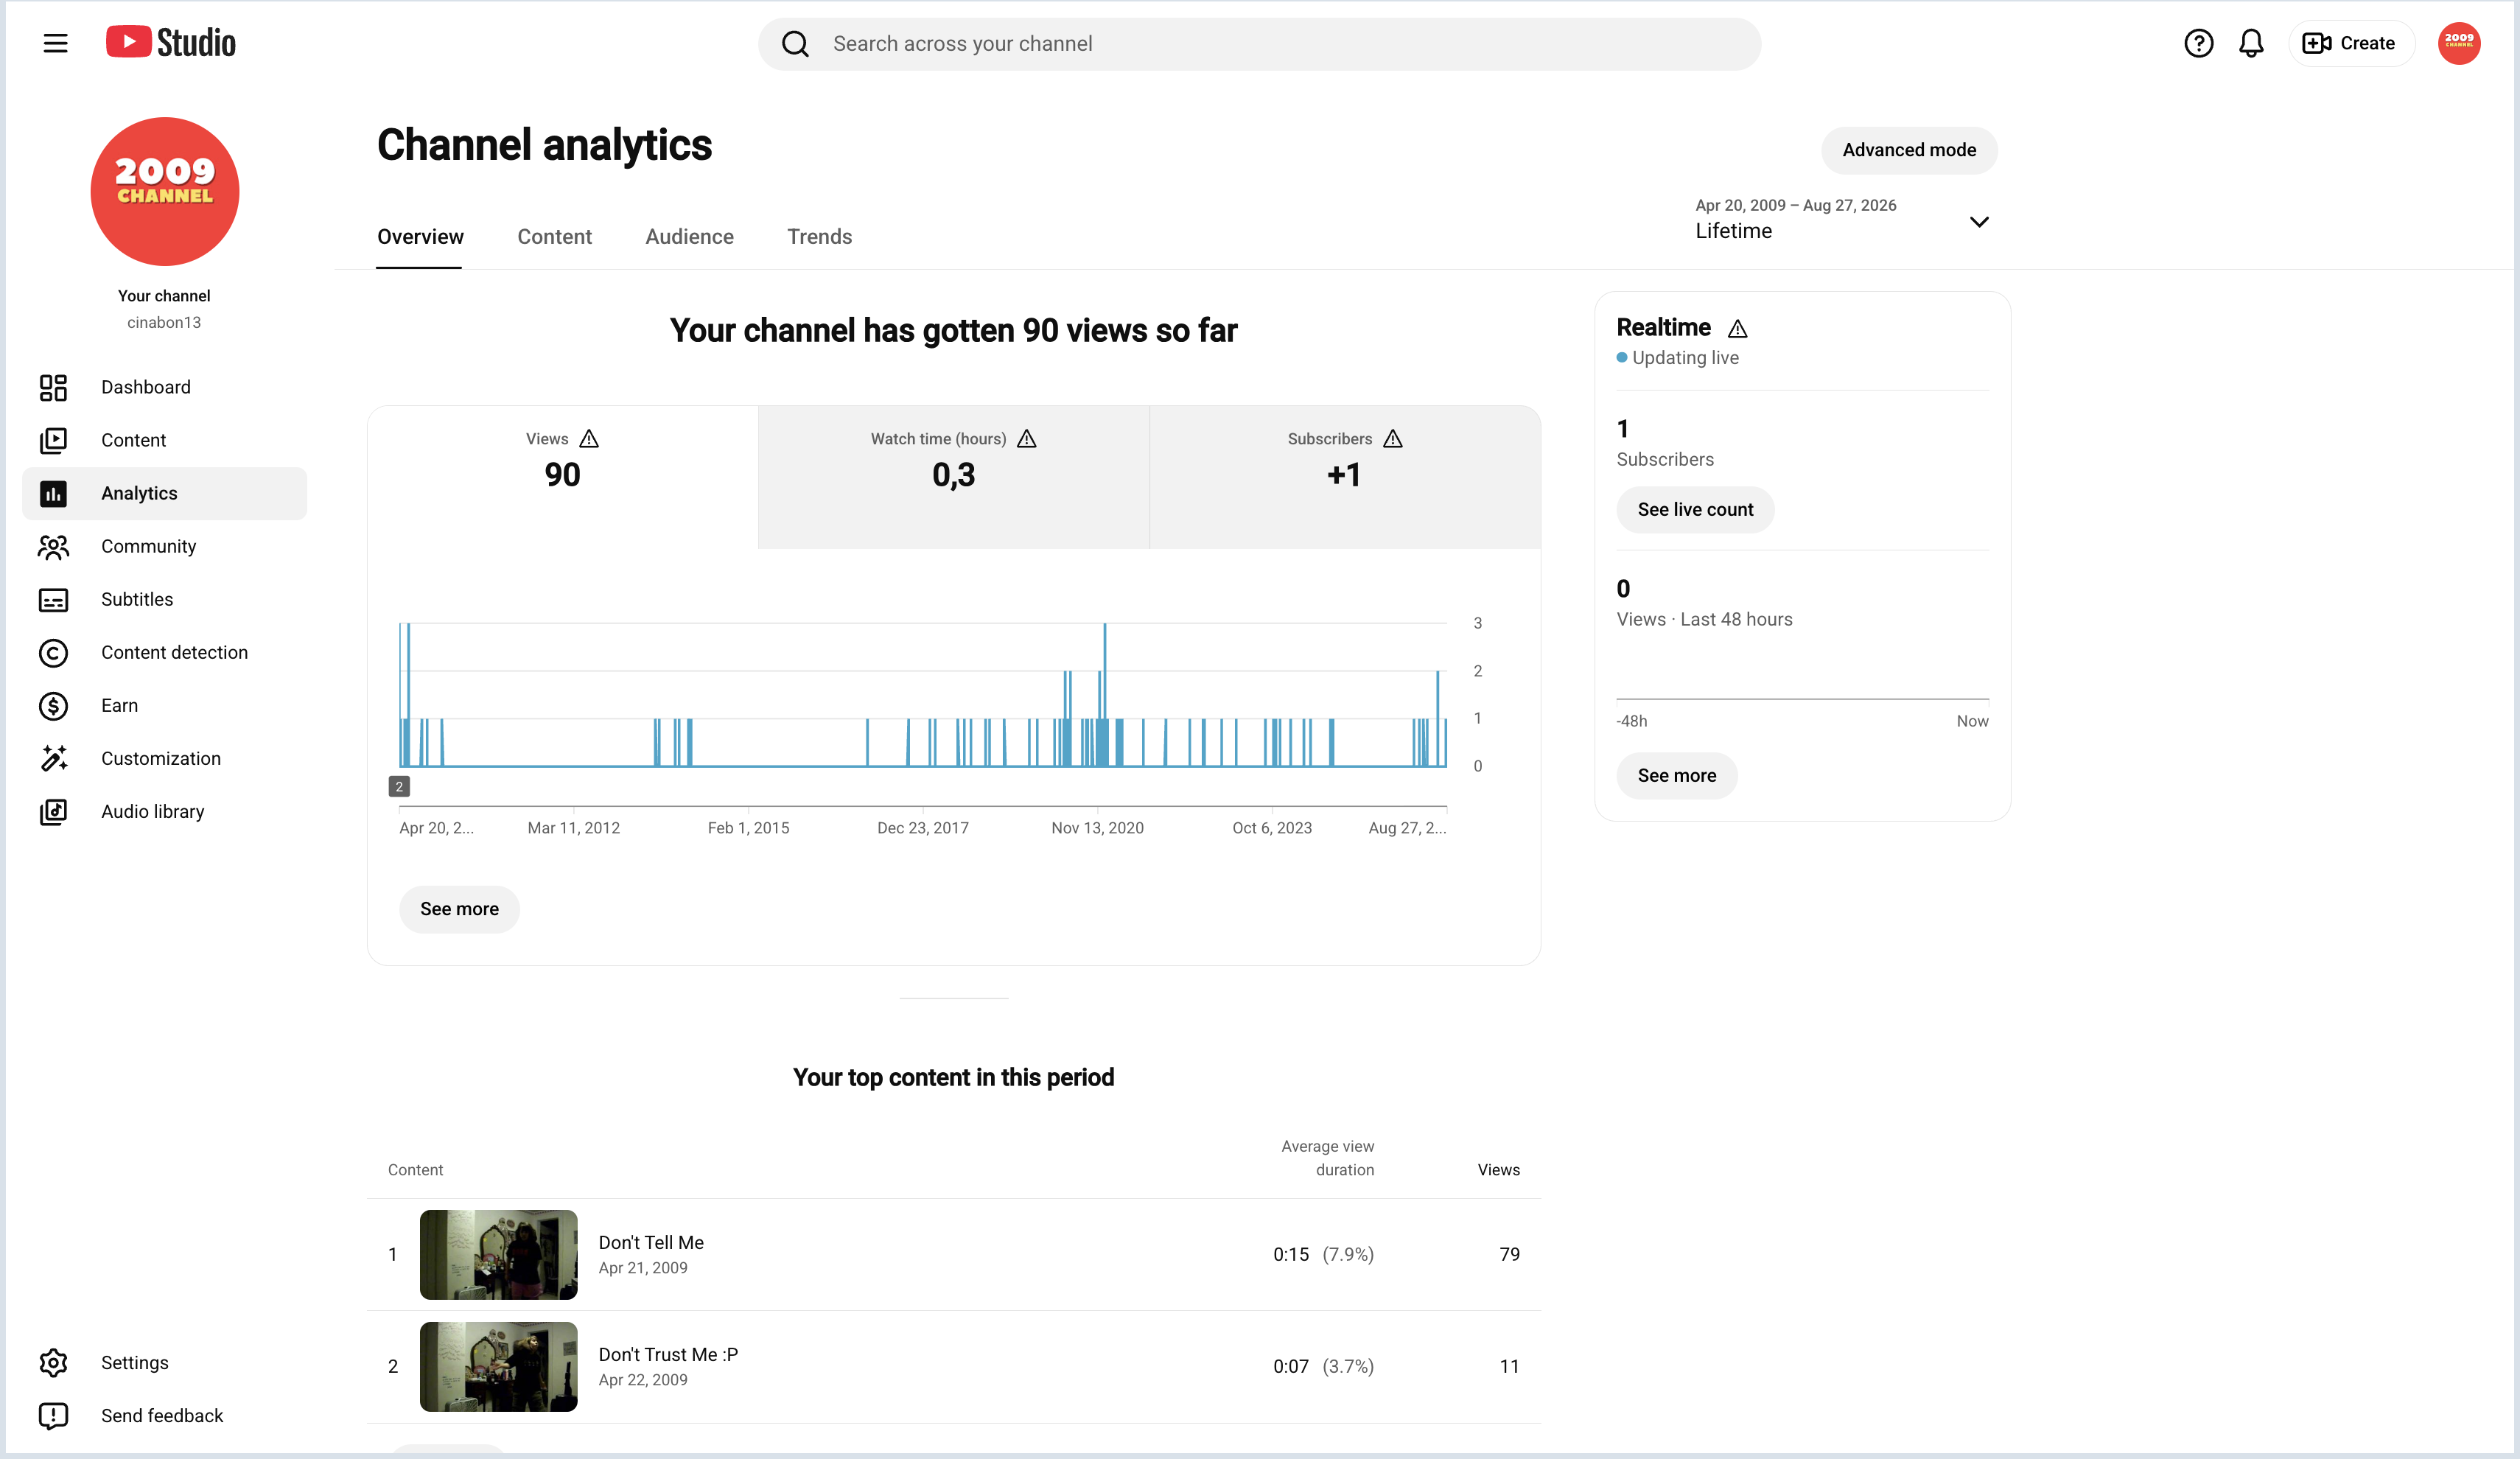
Task: Click the 0:07 (3.7%) duration value
Action: (1323, 1366)
